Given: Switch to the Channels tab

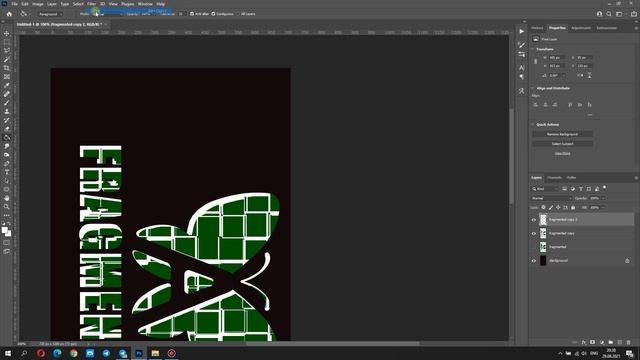Looking at the screenshot, I should pos(554,178).
